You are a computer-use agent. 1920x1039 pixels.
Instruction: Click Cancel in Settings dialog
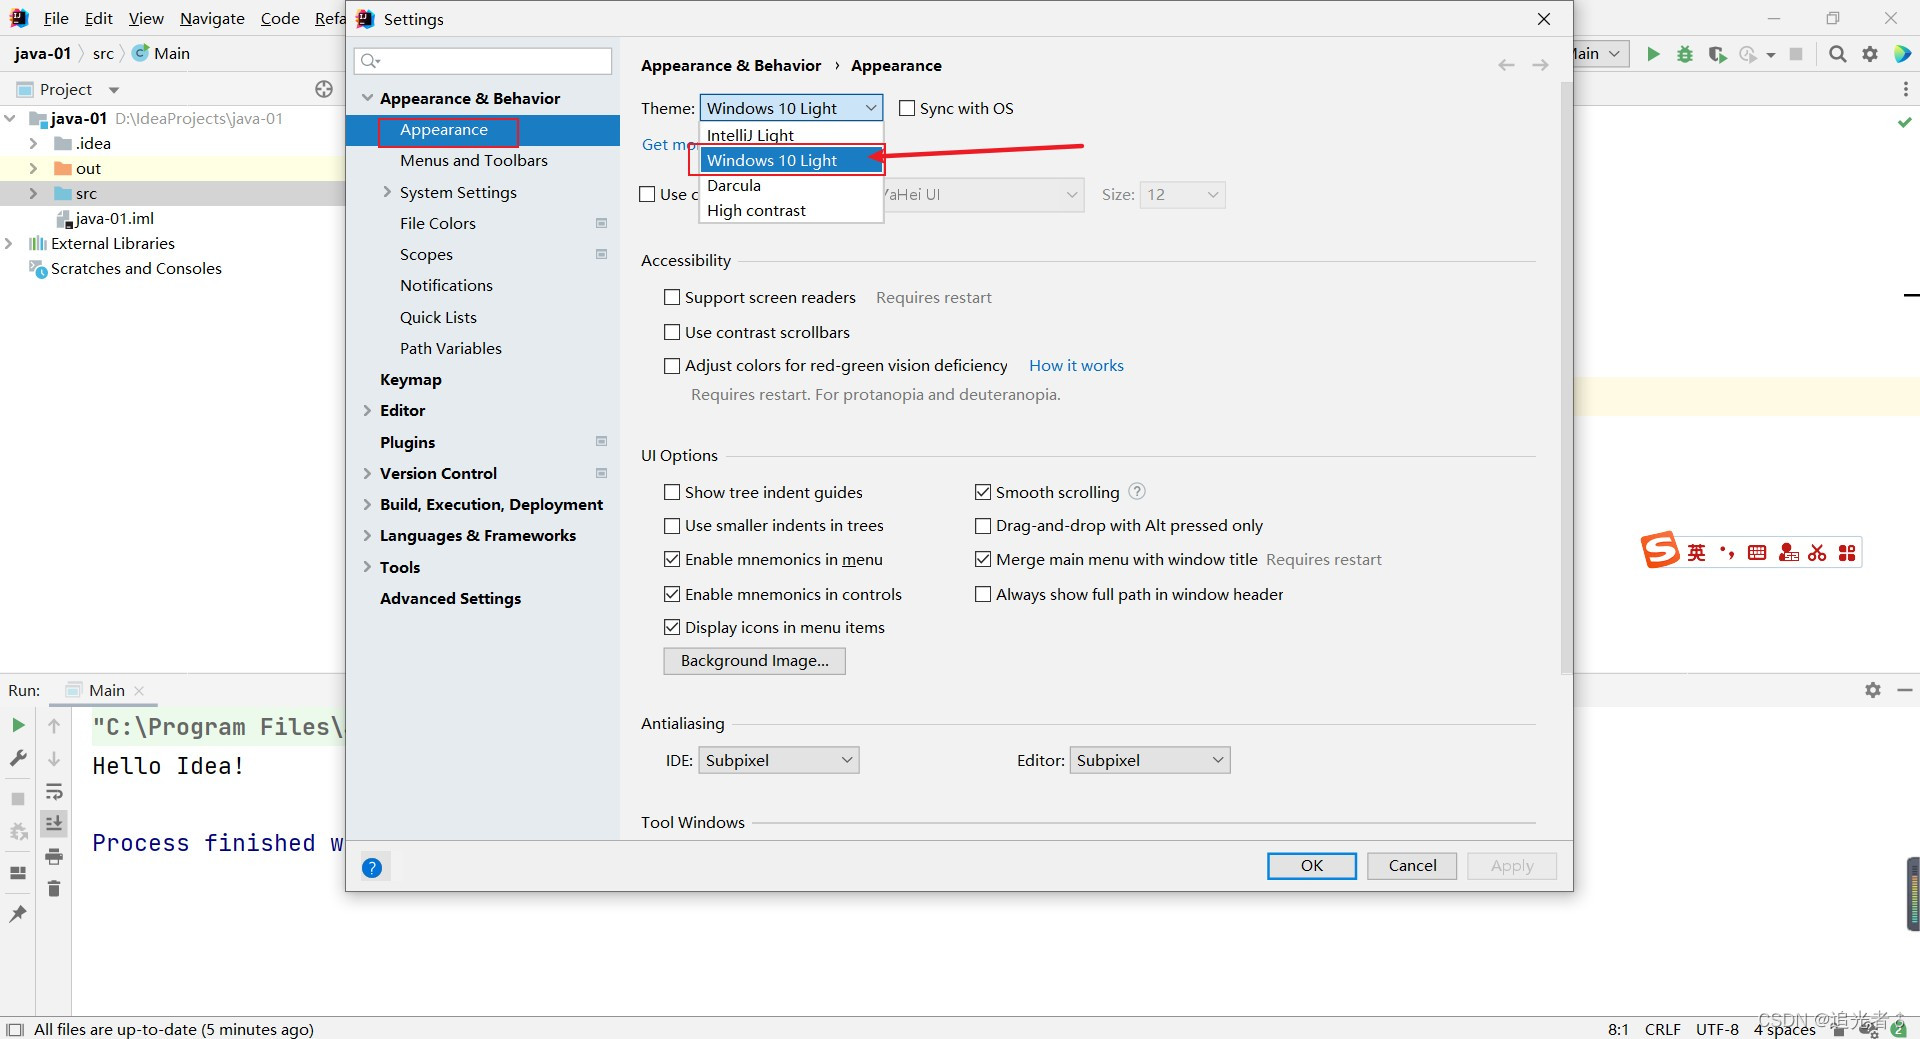1412,866
